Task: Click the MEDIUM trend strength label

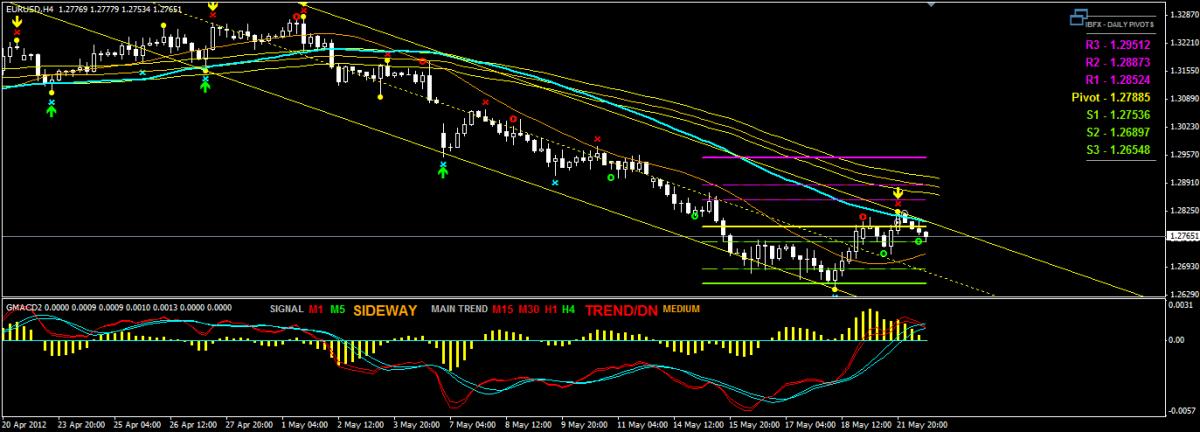Action: click(x=680, y=309)
